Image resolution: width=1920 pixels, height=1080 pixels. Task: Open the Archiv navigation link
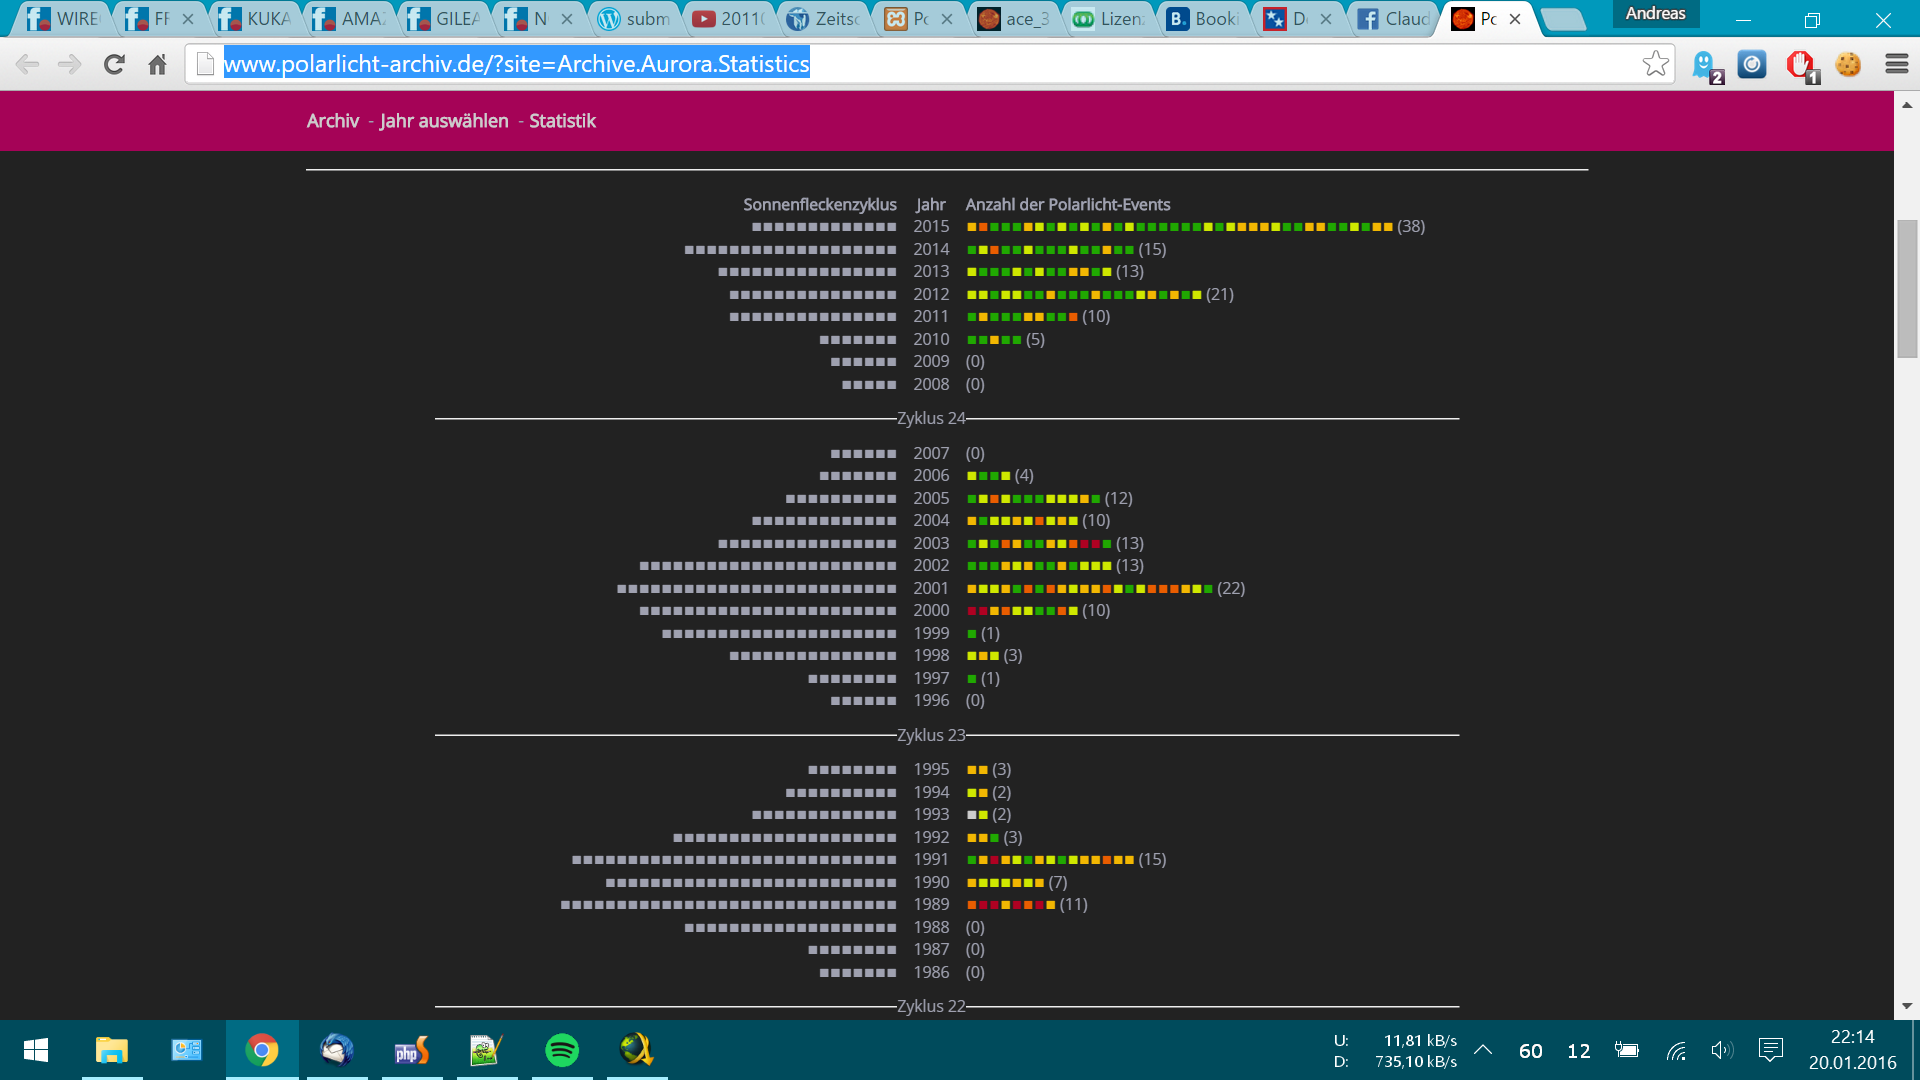pyautogui.click(x=332, y=121)
